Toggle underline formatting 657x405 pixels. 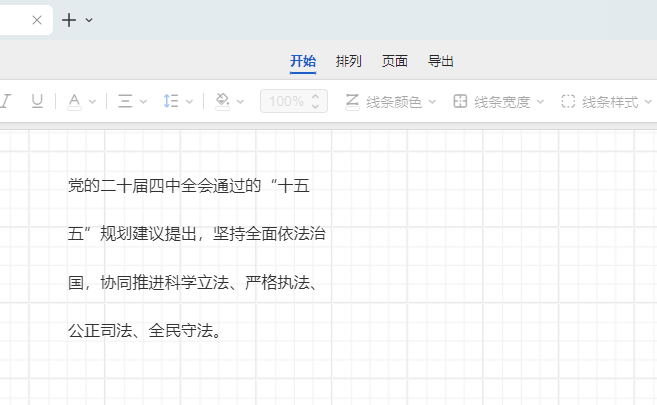pyautogui.click(x=37, y=101)
